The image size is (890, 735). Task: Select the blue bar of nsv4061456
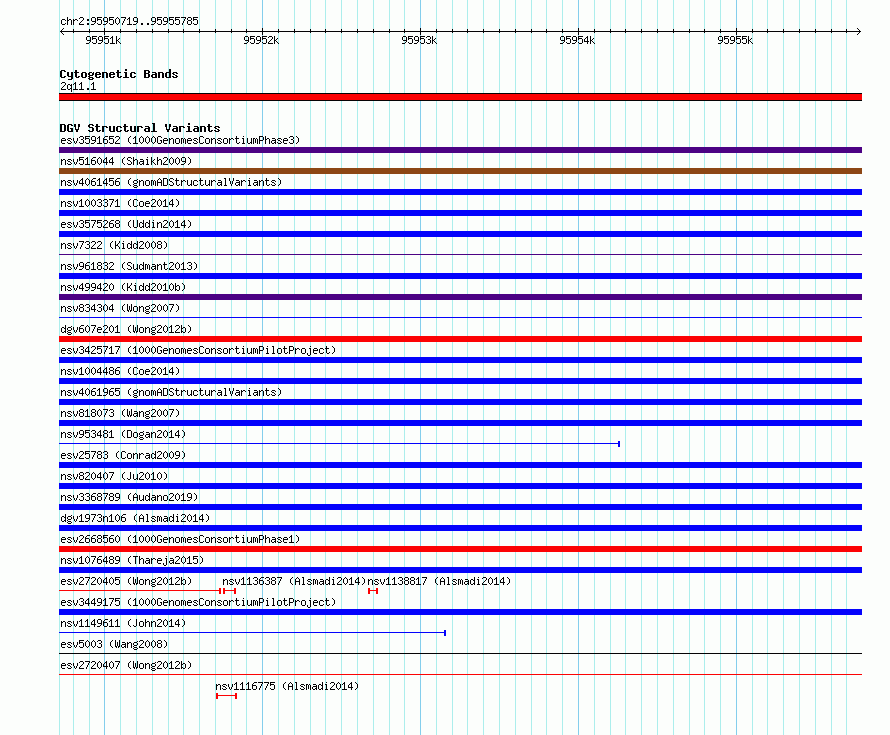coord(460,192)
